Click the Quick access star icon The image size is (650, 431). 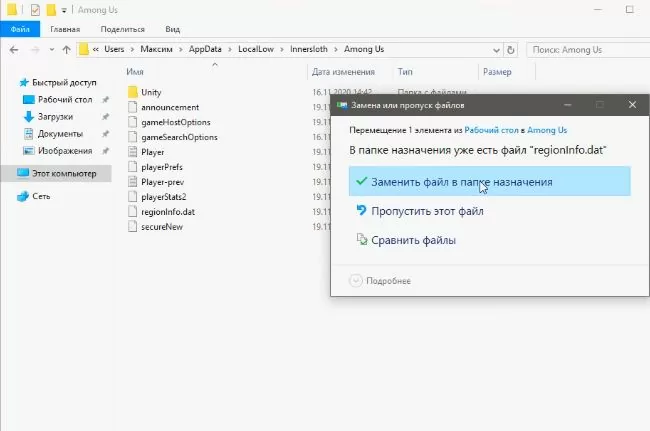tap(24, 82)
